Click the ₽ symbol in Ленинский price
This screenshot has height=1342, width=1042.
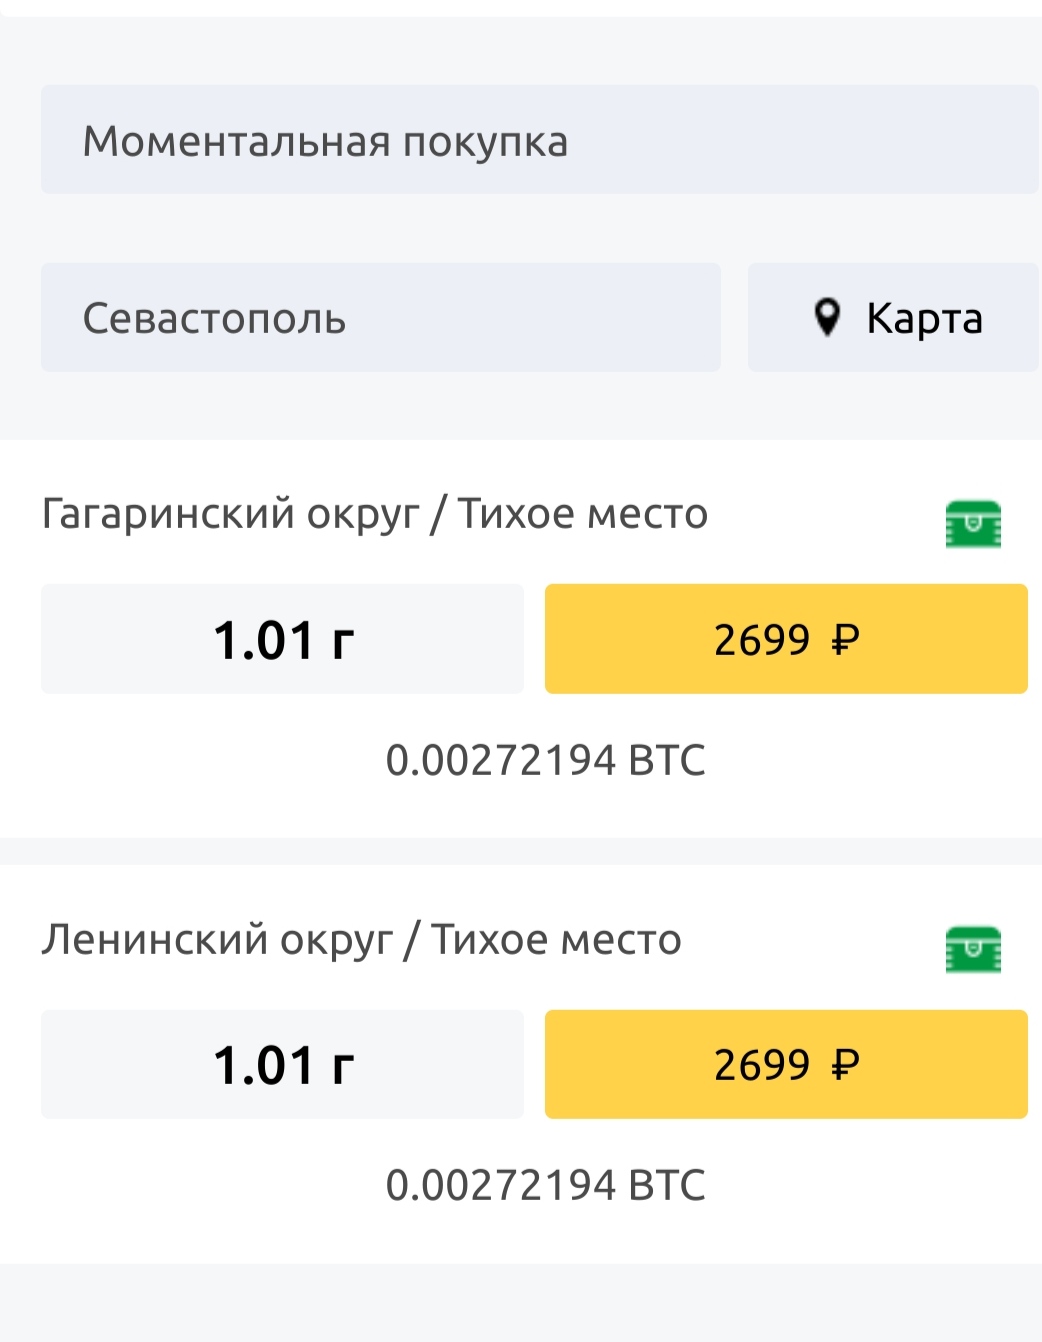pyautogui.click(x=845, y=1065)
